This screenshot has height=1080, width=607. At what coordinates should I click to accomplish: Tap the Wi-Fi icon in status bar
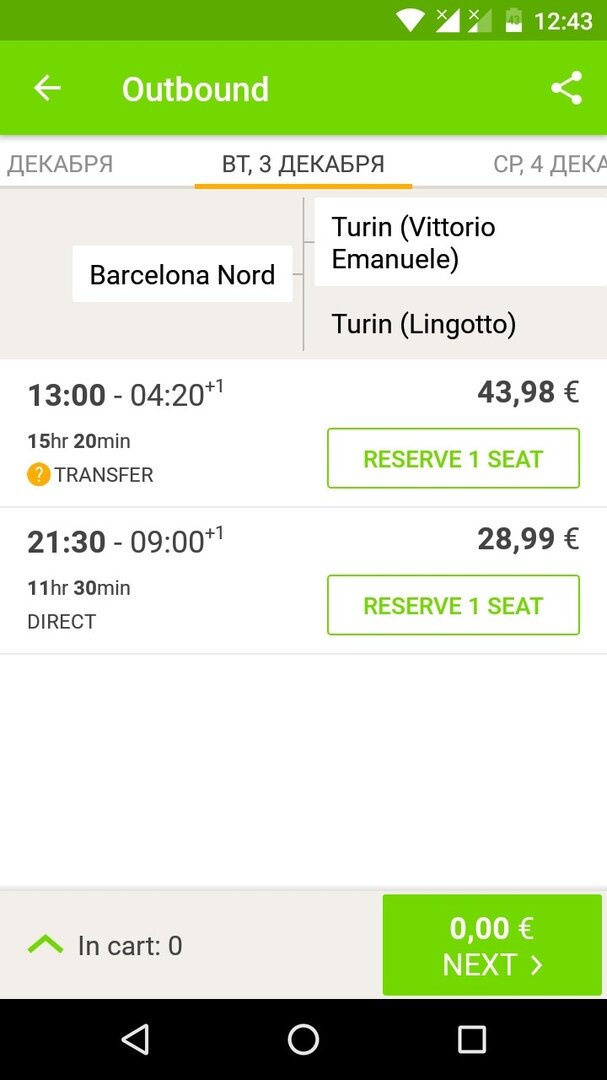click(x=410, y=20)
